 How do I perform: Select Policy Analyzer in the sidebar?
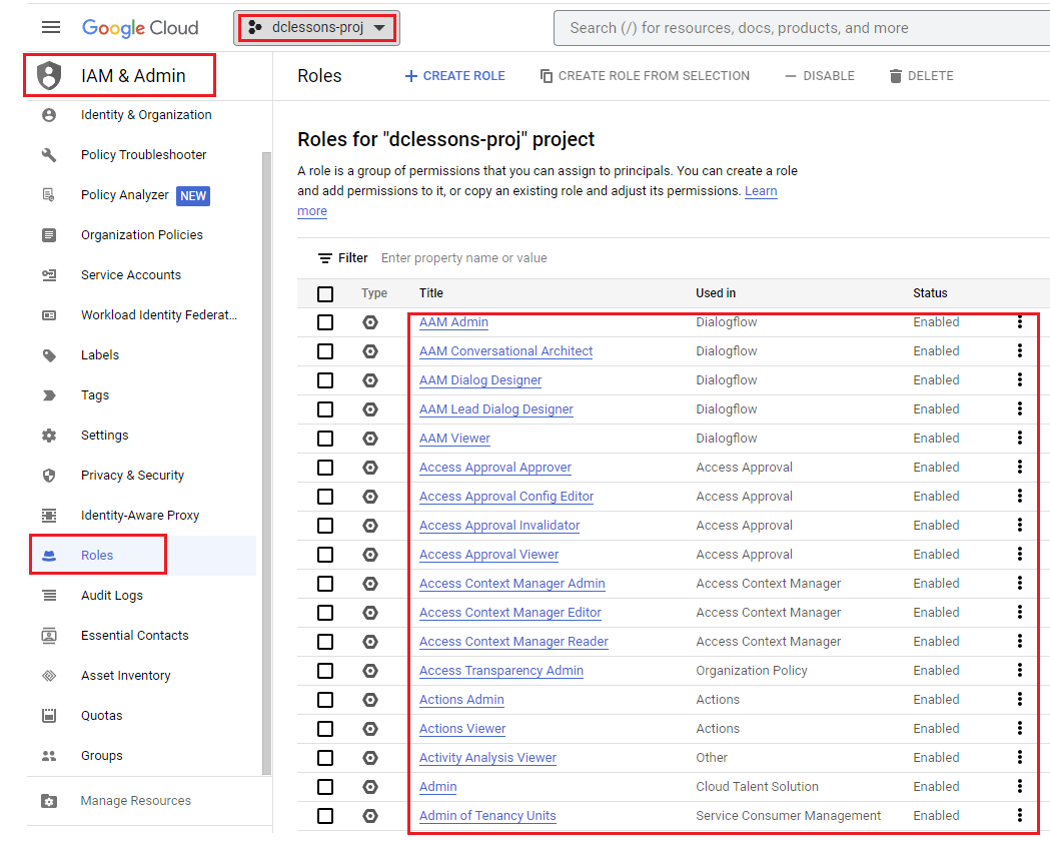[125, 195]
